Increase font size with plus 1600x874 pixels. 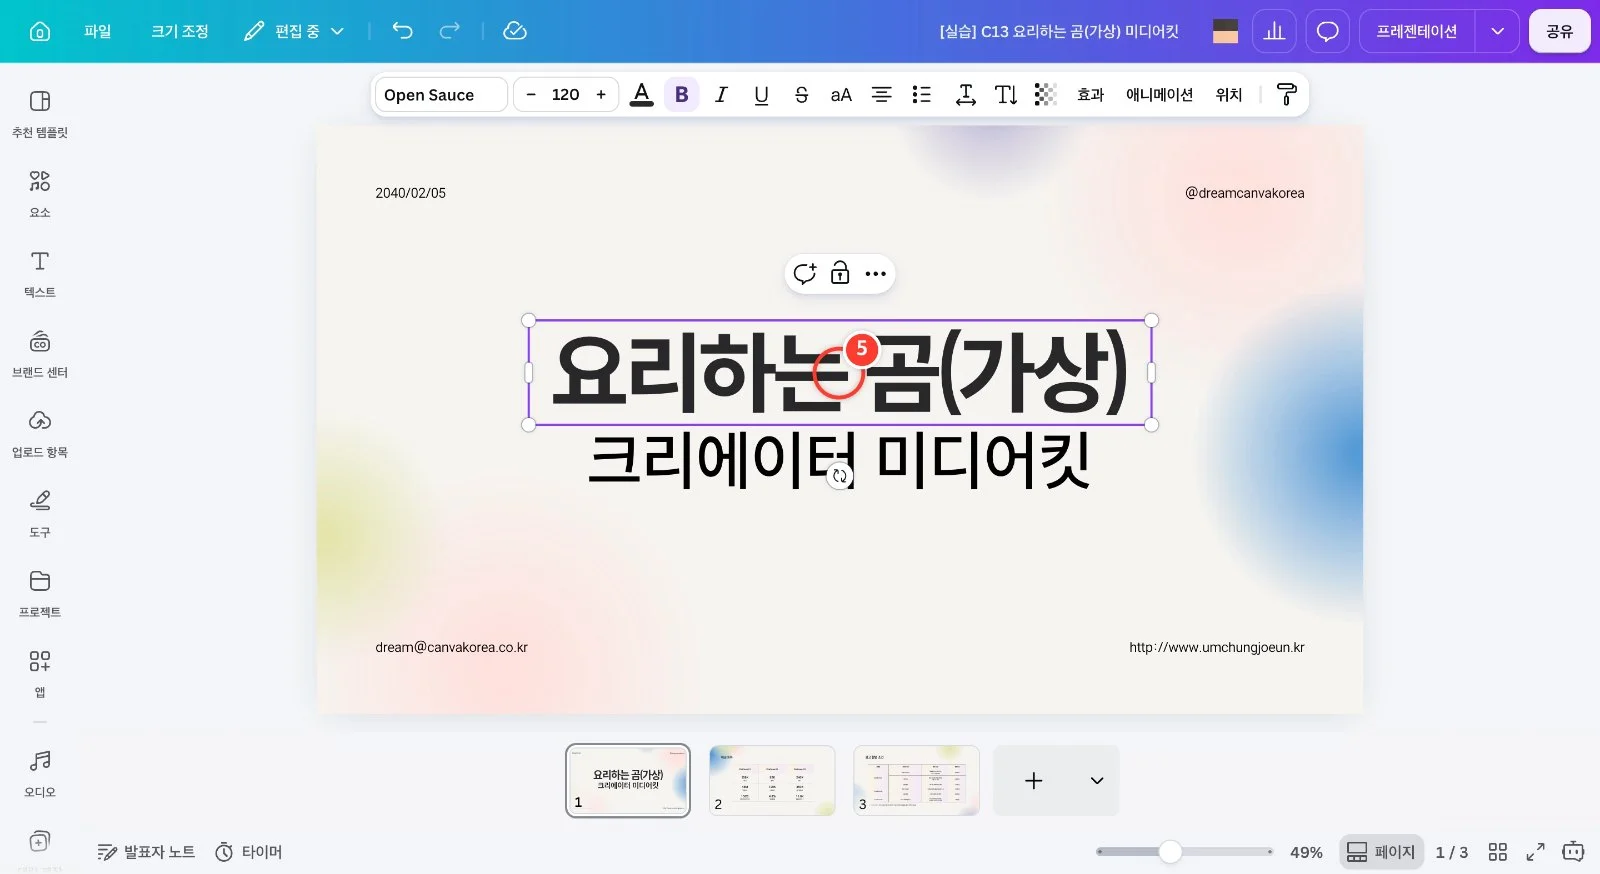click(x=601, y=94)
